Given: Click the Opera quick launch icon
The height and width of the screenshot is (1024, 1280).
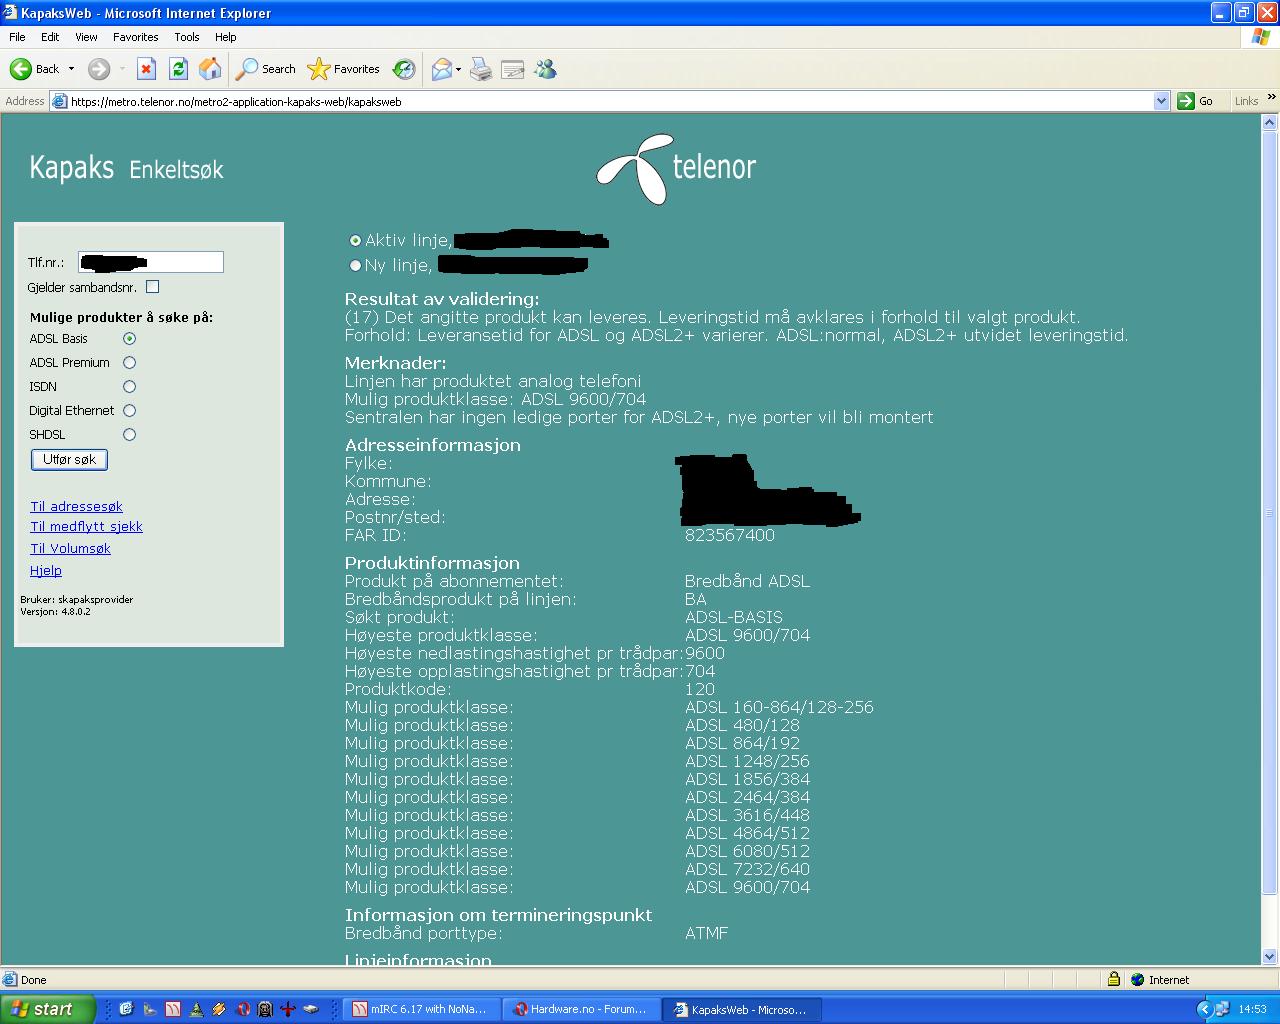Looking at the screenshot, I should [244, 1009].
